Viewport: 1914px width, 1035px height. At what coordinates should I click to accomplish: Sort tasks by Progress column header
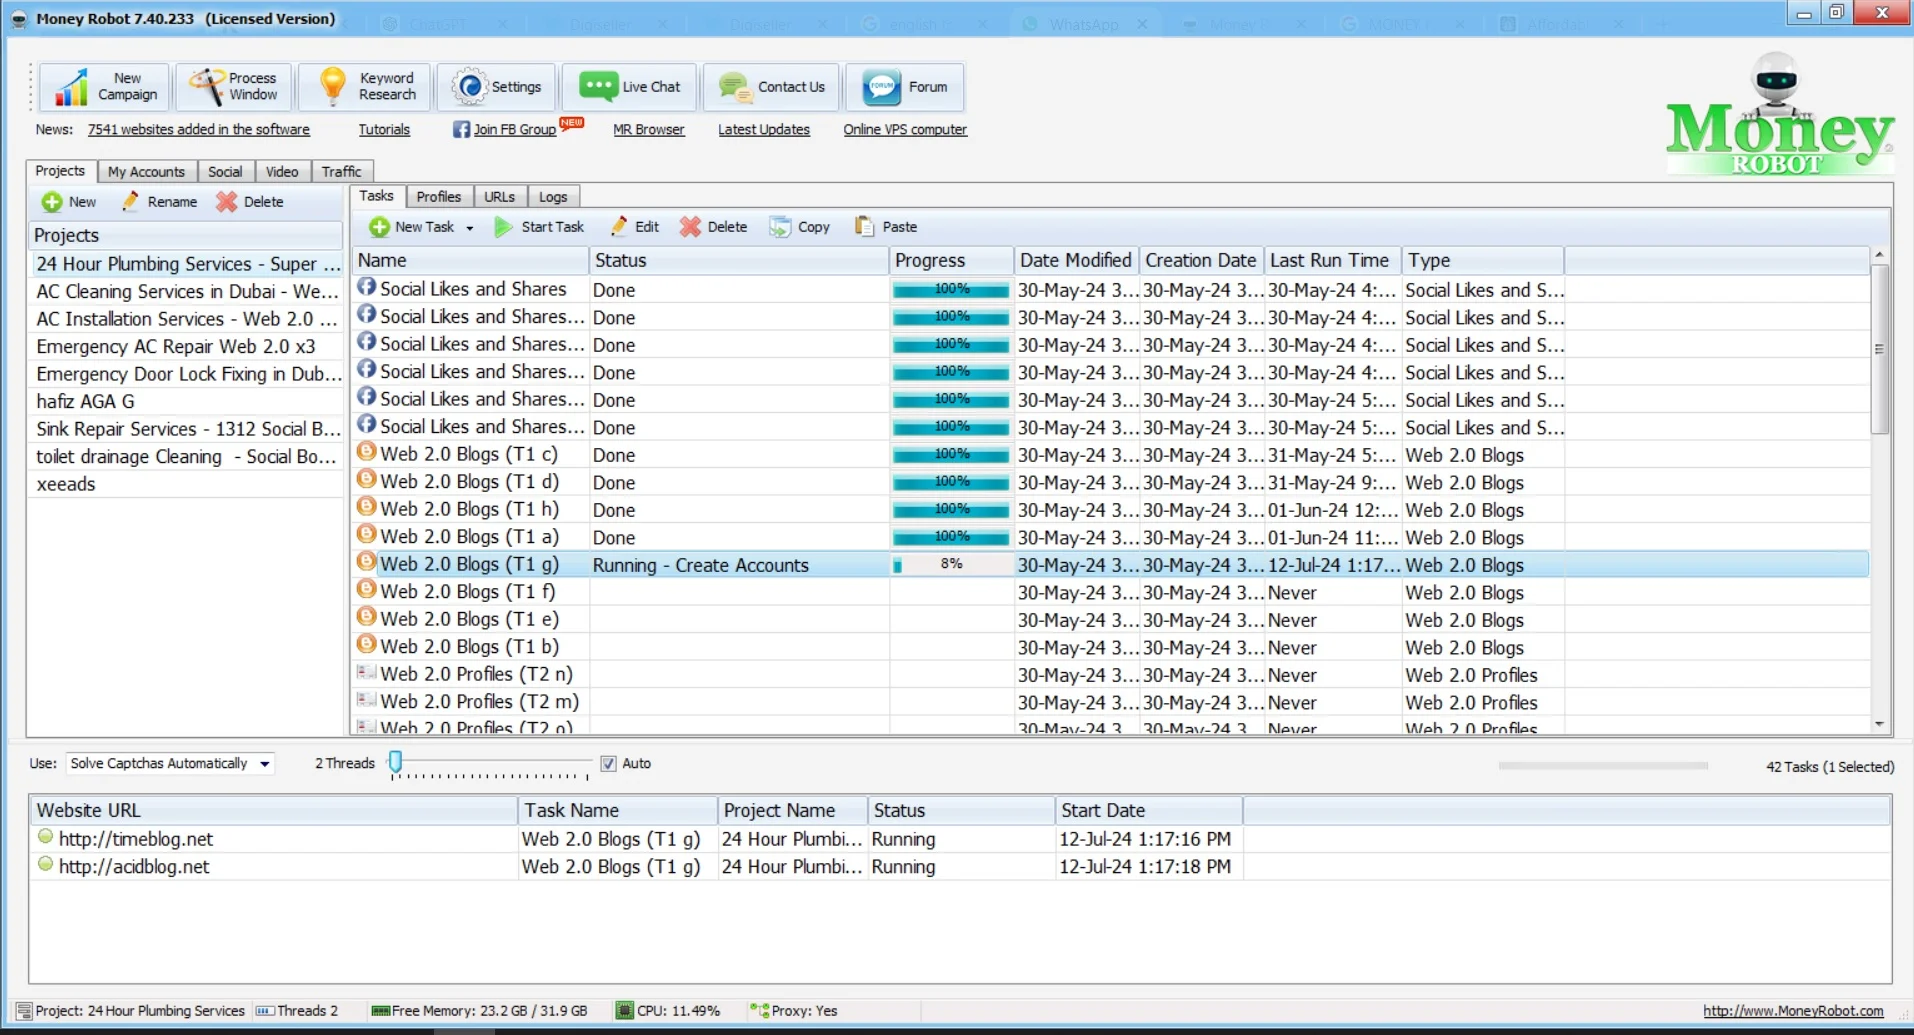pyautogui.click(x=951, y=260)
